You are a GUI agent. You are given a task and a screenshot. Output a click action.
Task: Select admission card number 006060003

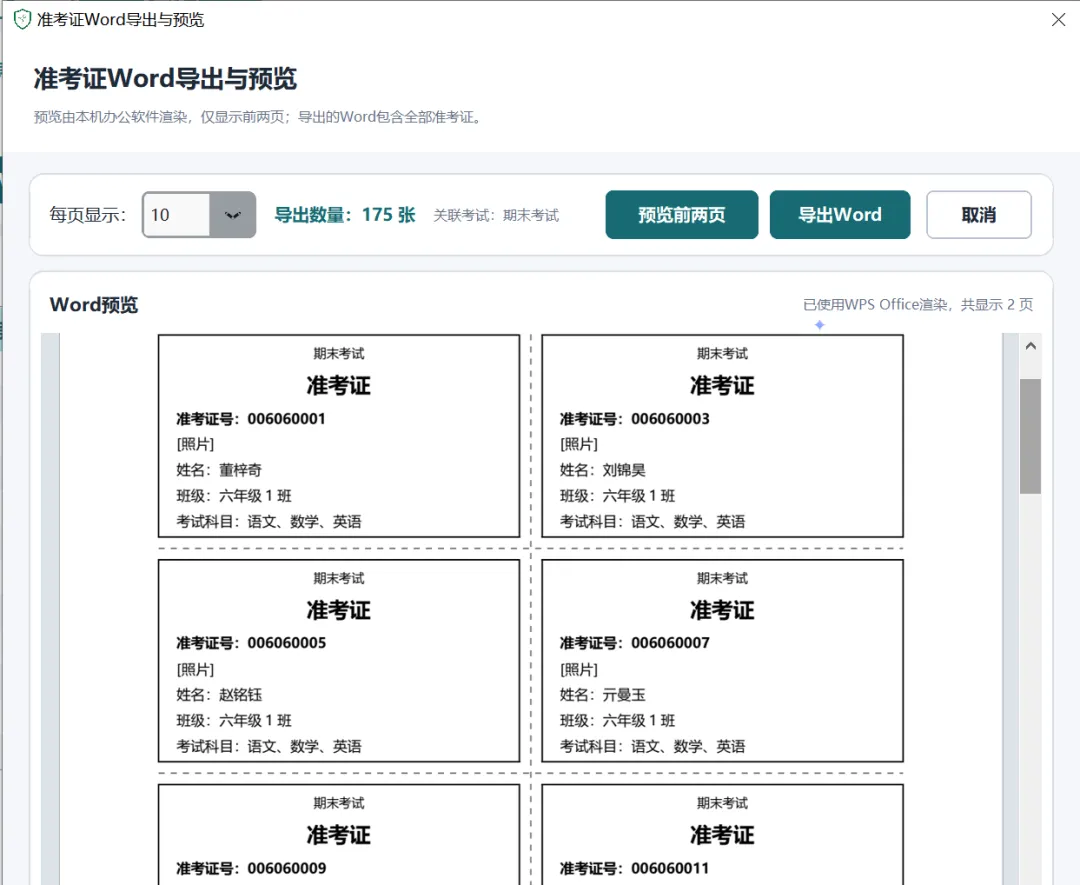pos(634,419)
